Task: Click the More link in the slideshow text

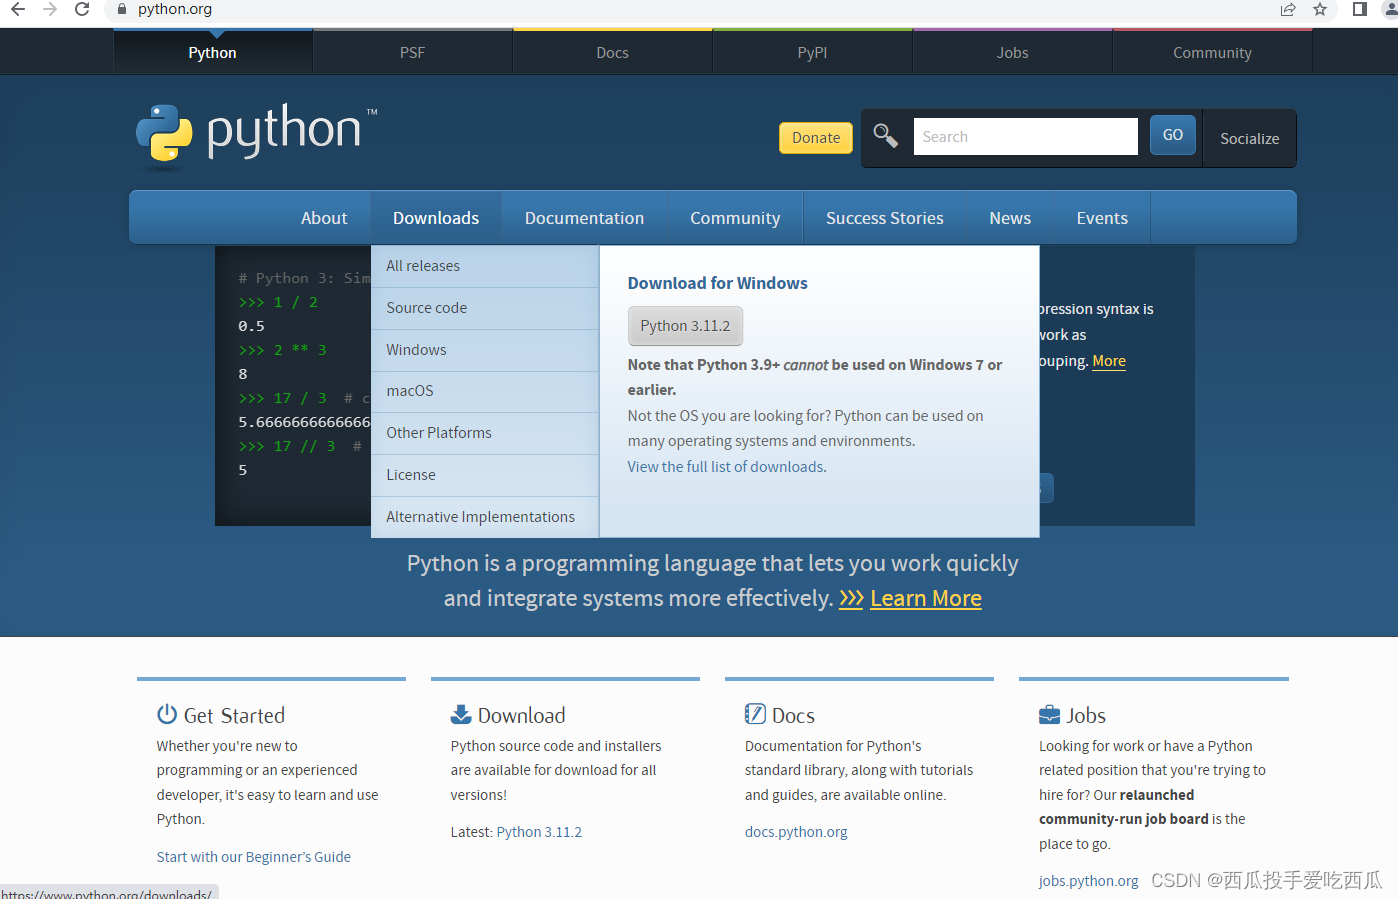Action: (1109, 361)
